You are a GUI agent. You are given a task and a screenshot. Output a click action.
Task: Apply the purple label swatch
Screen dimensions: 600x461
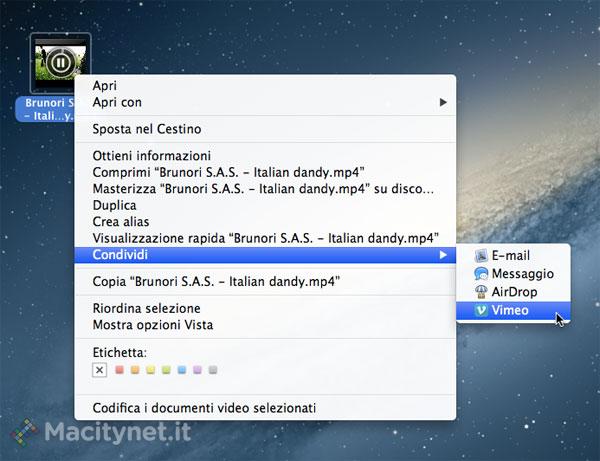click(197, 370)
